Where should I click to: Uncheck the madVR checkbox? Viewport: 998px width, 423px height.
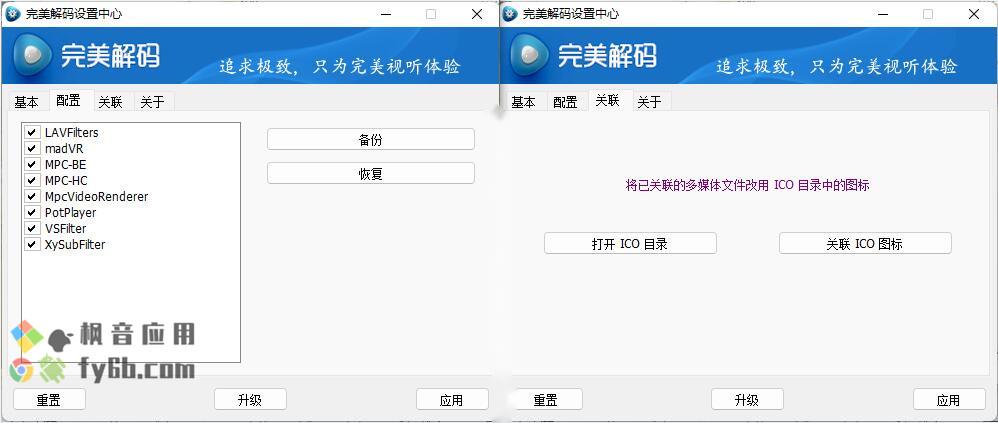32,148
